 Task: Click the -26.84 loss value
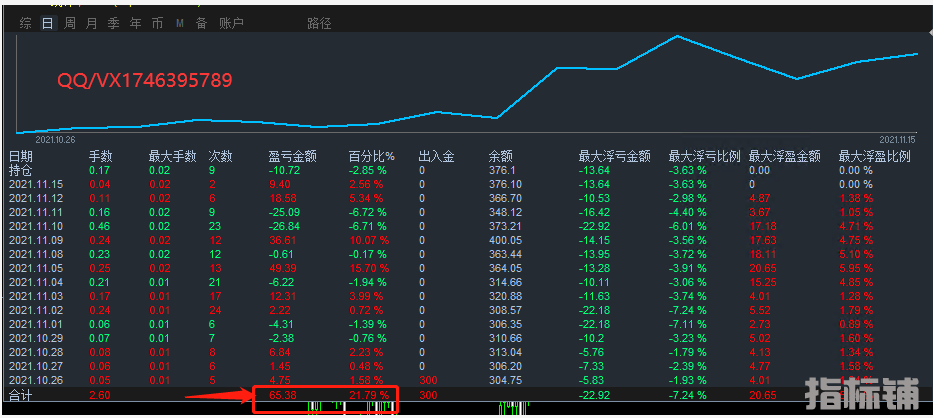284,226
